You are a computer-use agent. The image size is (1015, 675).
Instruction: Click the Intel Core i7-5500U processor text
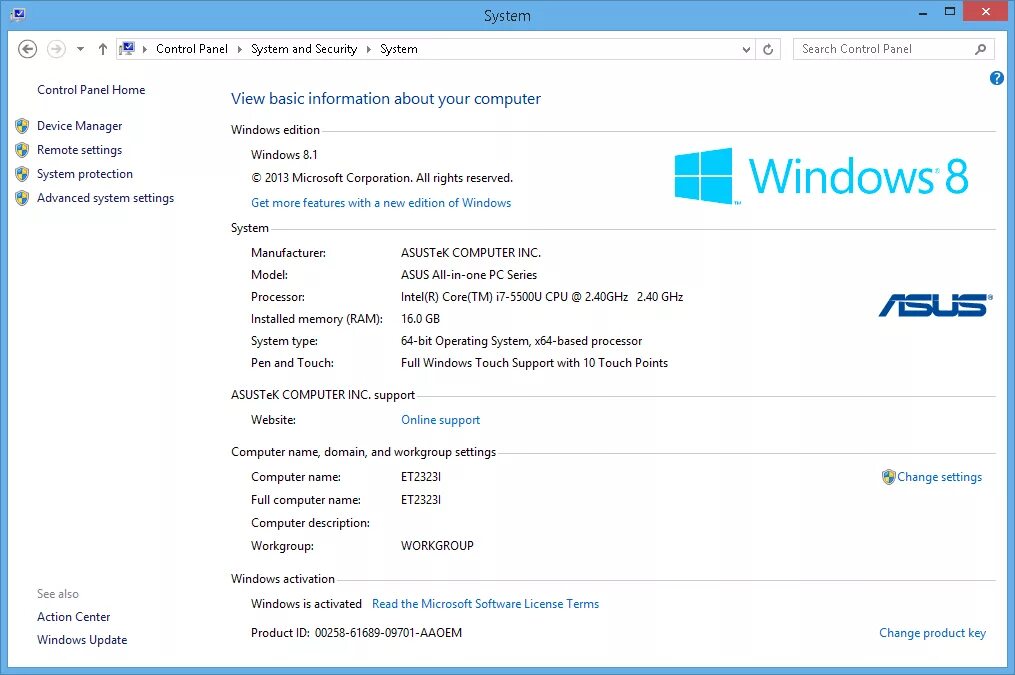point(542,297)
